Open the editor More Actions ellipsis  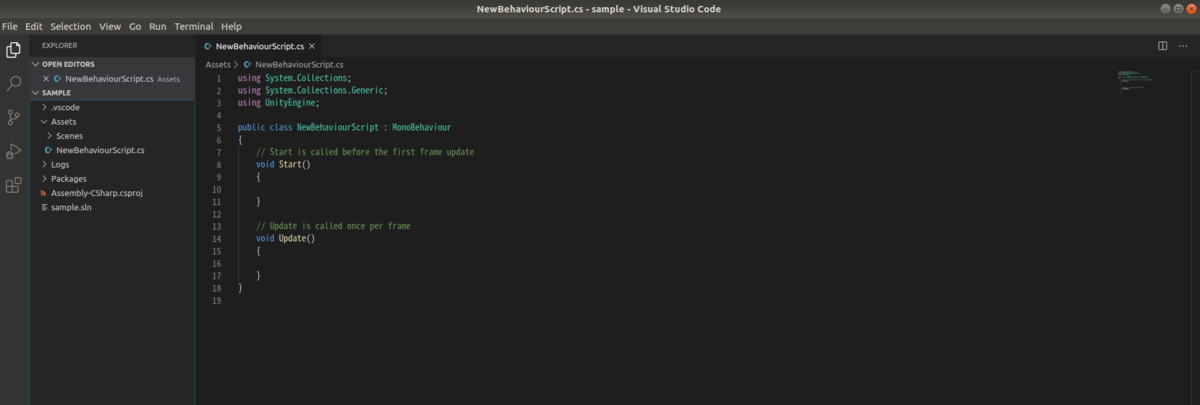[x=1183, y=46]
